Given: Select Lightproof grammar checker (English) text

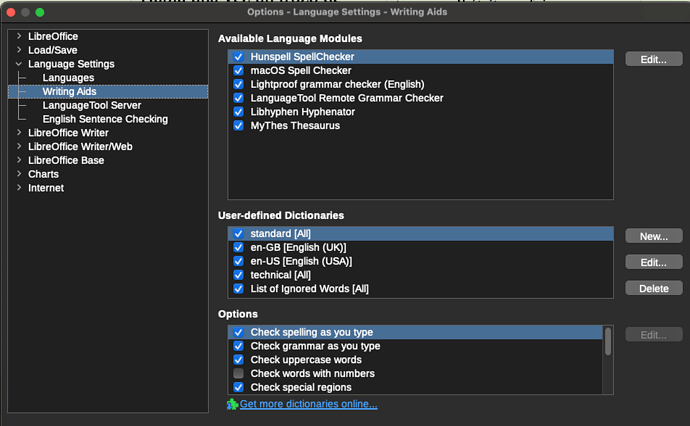Looking at the screenshot, I should 338,84.
